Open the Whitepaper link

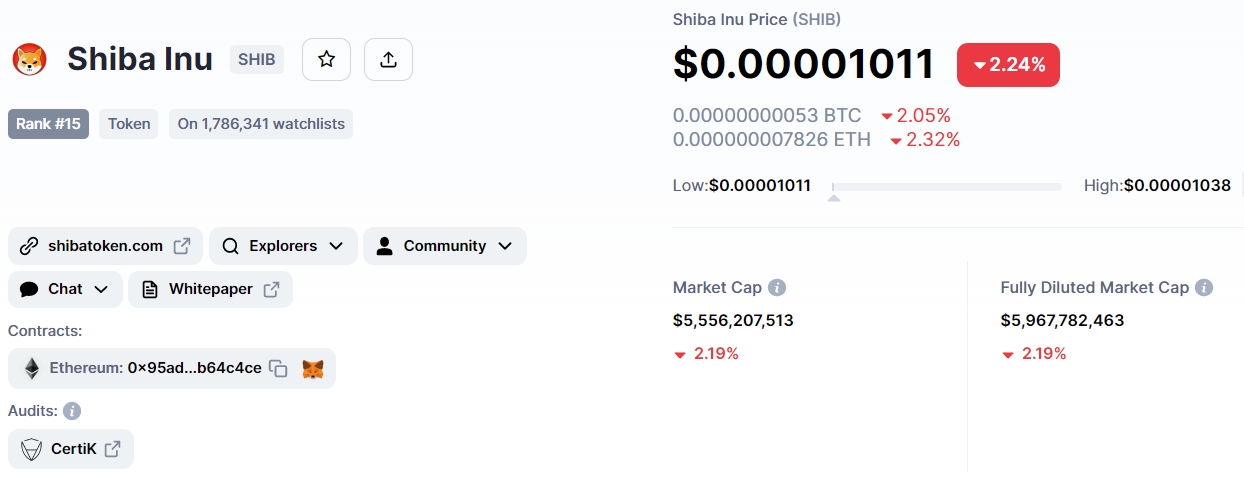pos(210,289)
